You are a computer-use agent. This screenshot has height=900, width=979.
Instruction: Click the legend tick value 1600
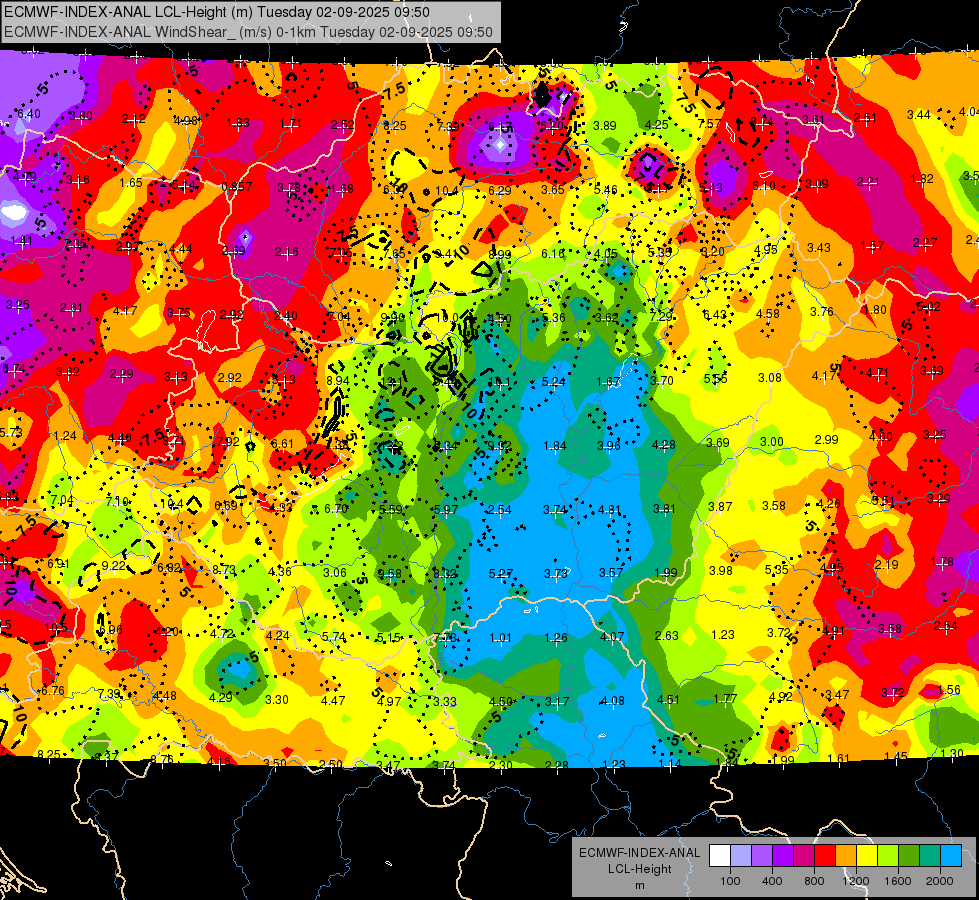(x=897, y=881)
